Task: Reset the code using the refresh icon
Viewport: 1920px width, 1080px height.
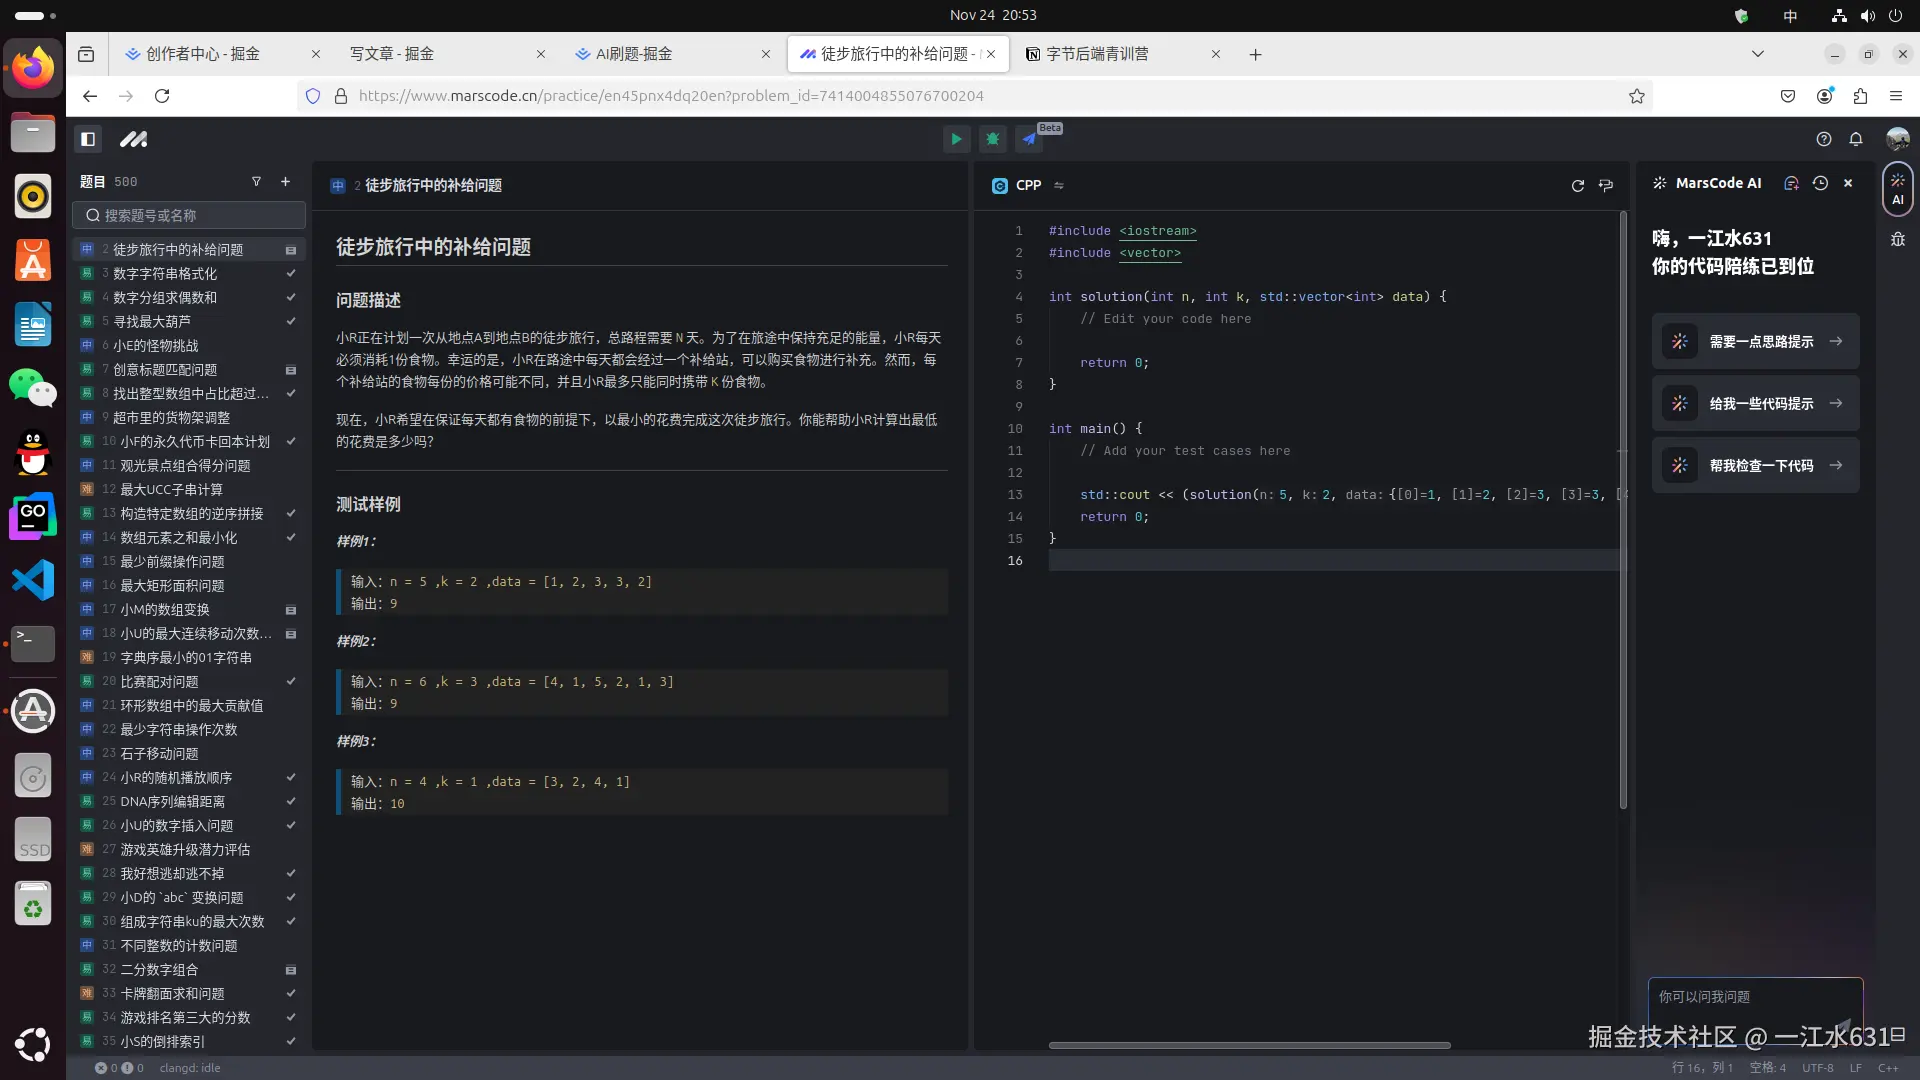Action: click(x=1577, y=185)
